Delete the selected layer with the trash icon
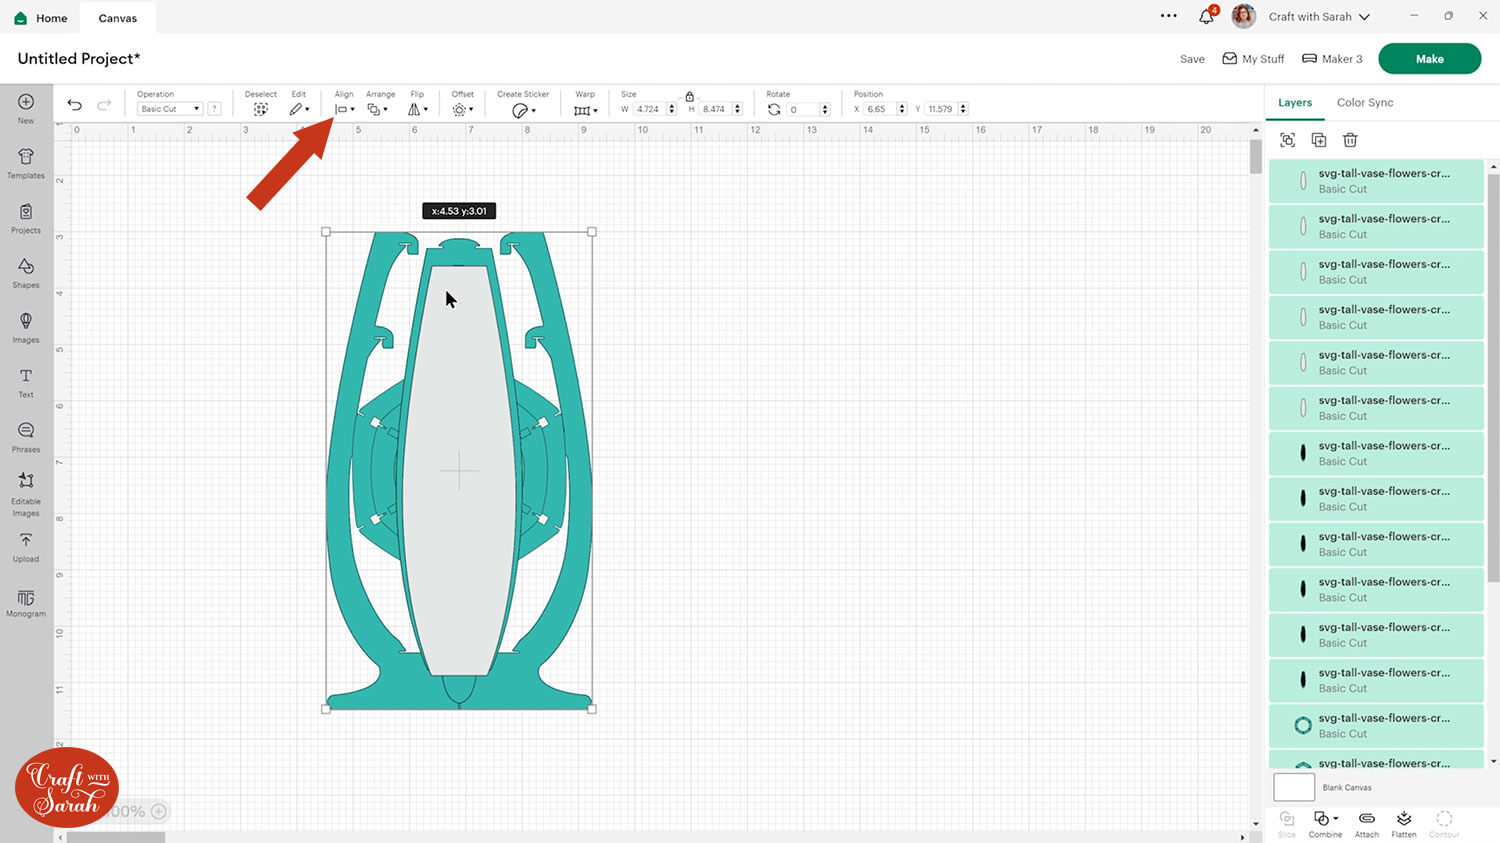The width and height of the screenshot is (1500, 843). [x=1350, y=140]
